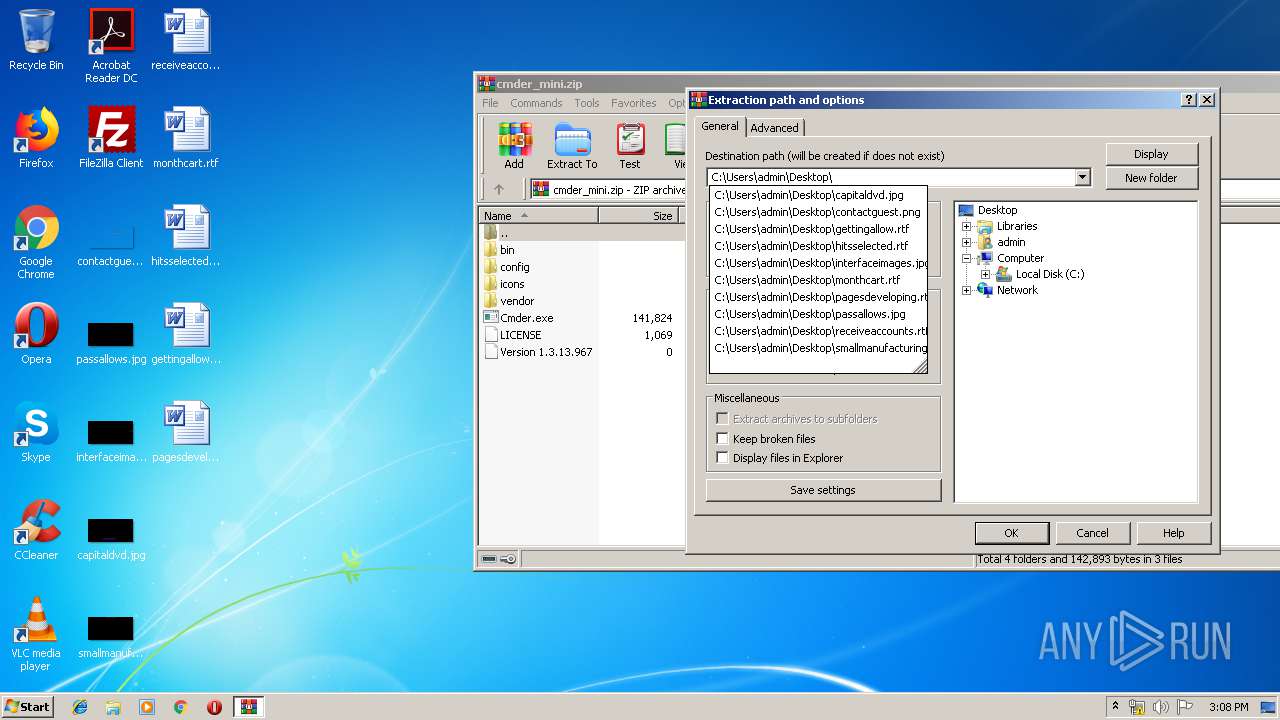Click the Help button

click(1174, 533)
